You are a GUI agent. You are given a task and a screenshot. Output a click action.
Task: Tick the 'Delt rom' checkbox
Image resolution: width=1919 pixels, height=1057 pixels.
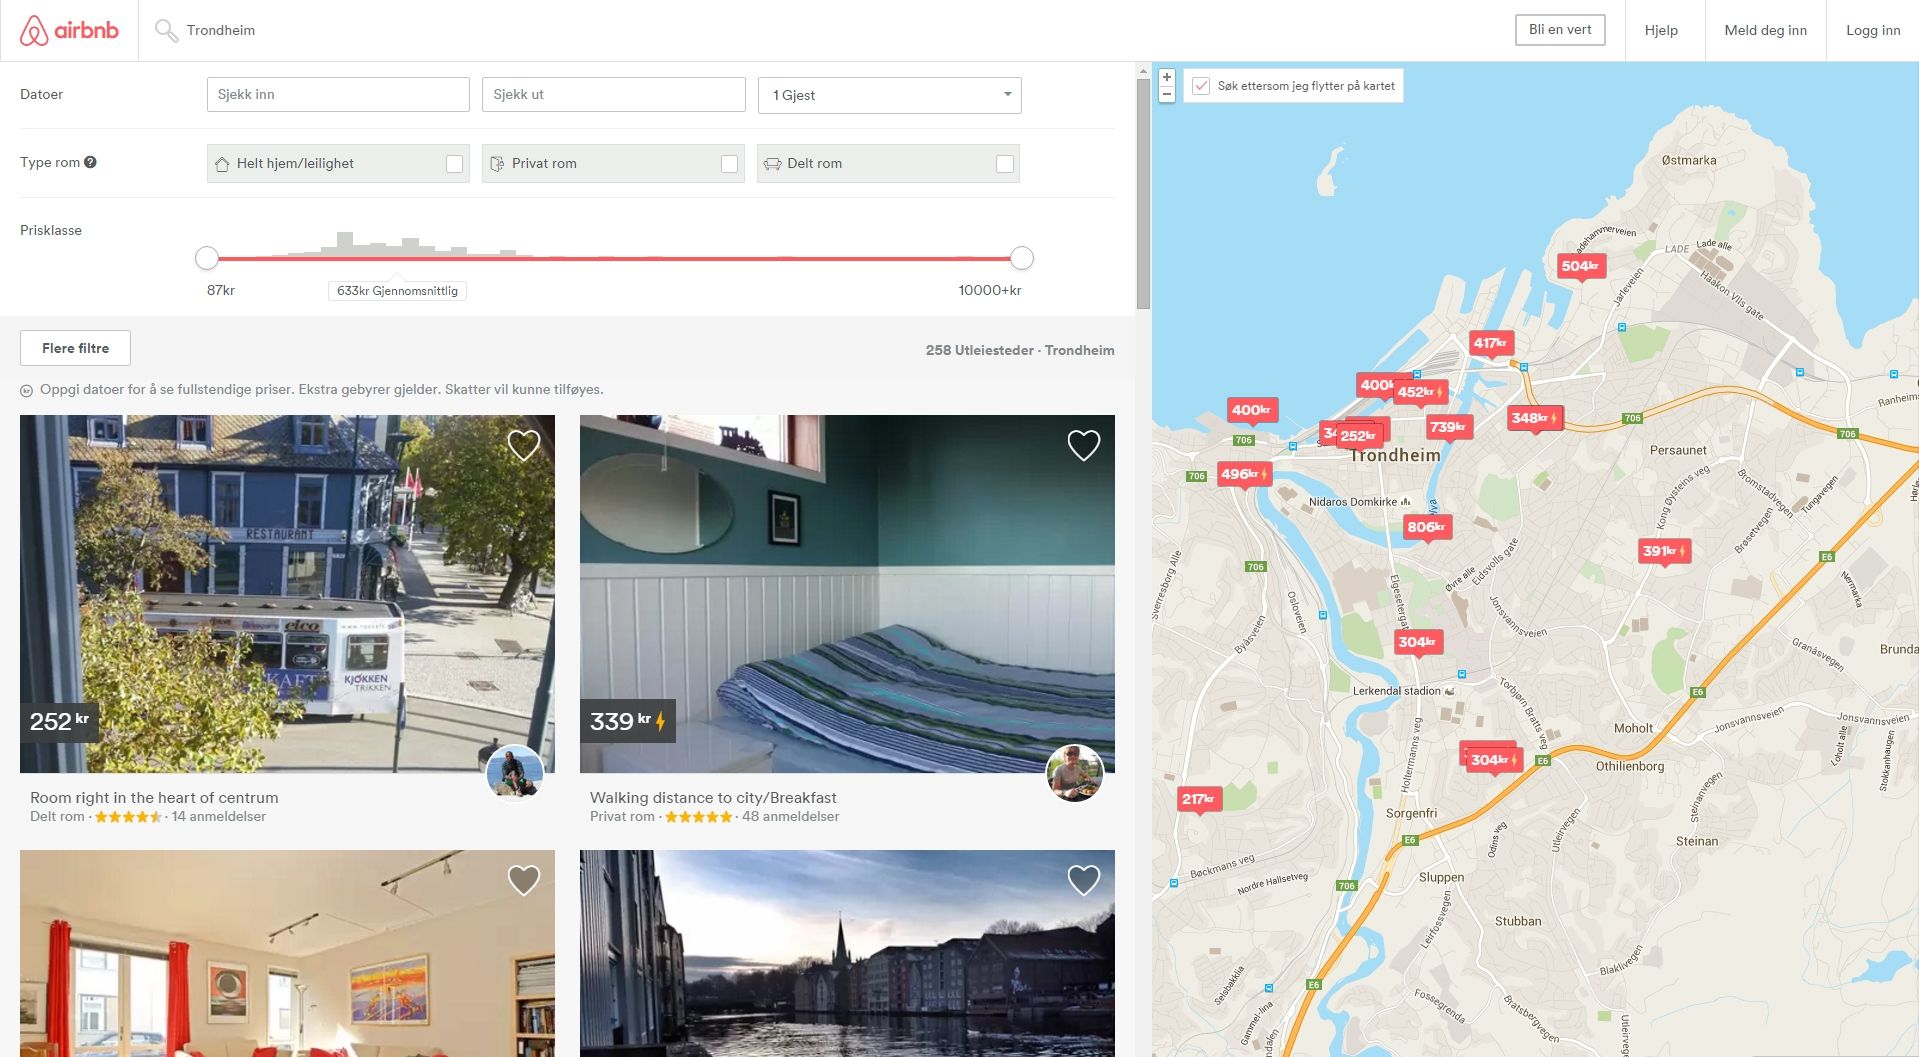click(1004, 164)
